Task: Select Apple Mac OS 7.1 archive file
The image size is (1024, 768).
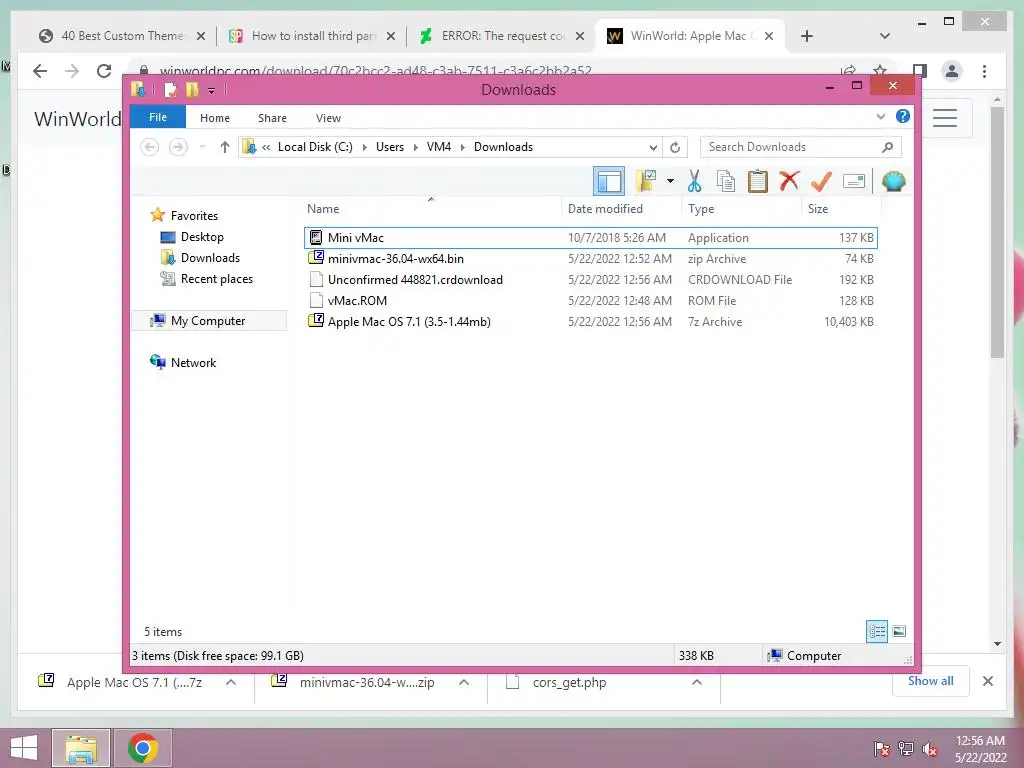Action: (x=590, y=321)
